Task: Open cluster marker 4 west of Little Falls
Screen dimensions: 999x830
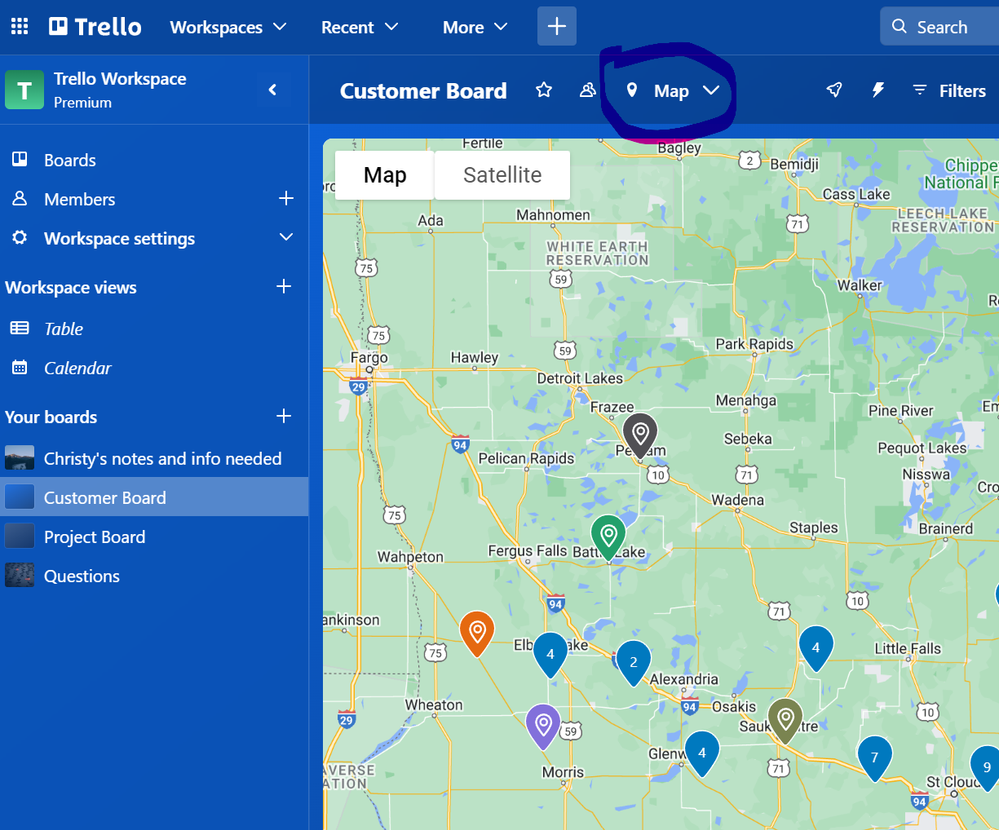Action: point(816,648)
